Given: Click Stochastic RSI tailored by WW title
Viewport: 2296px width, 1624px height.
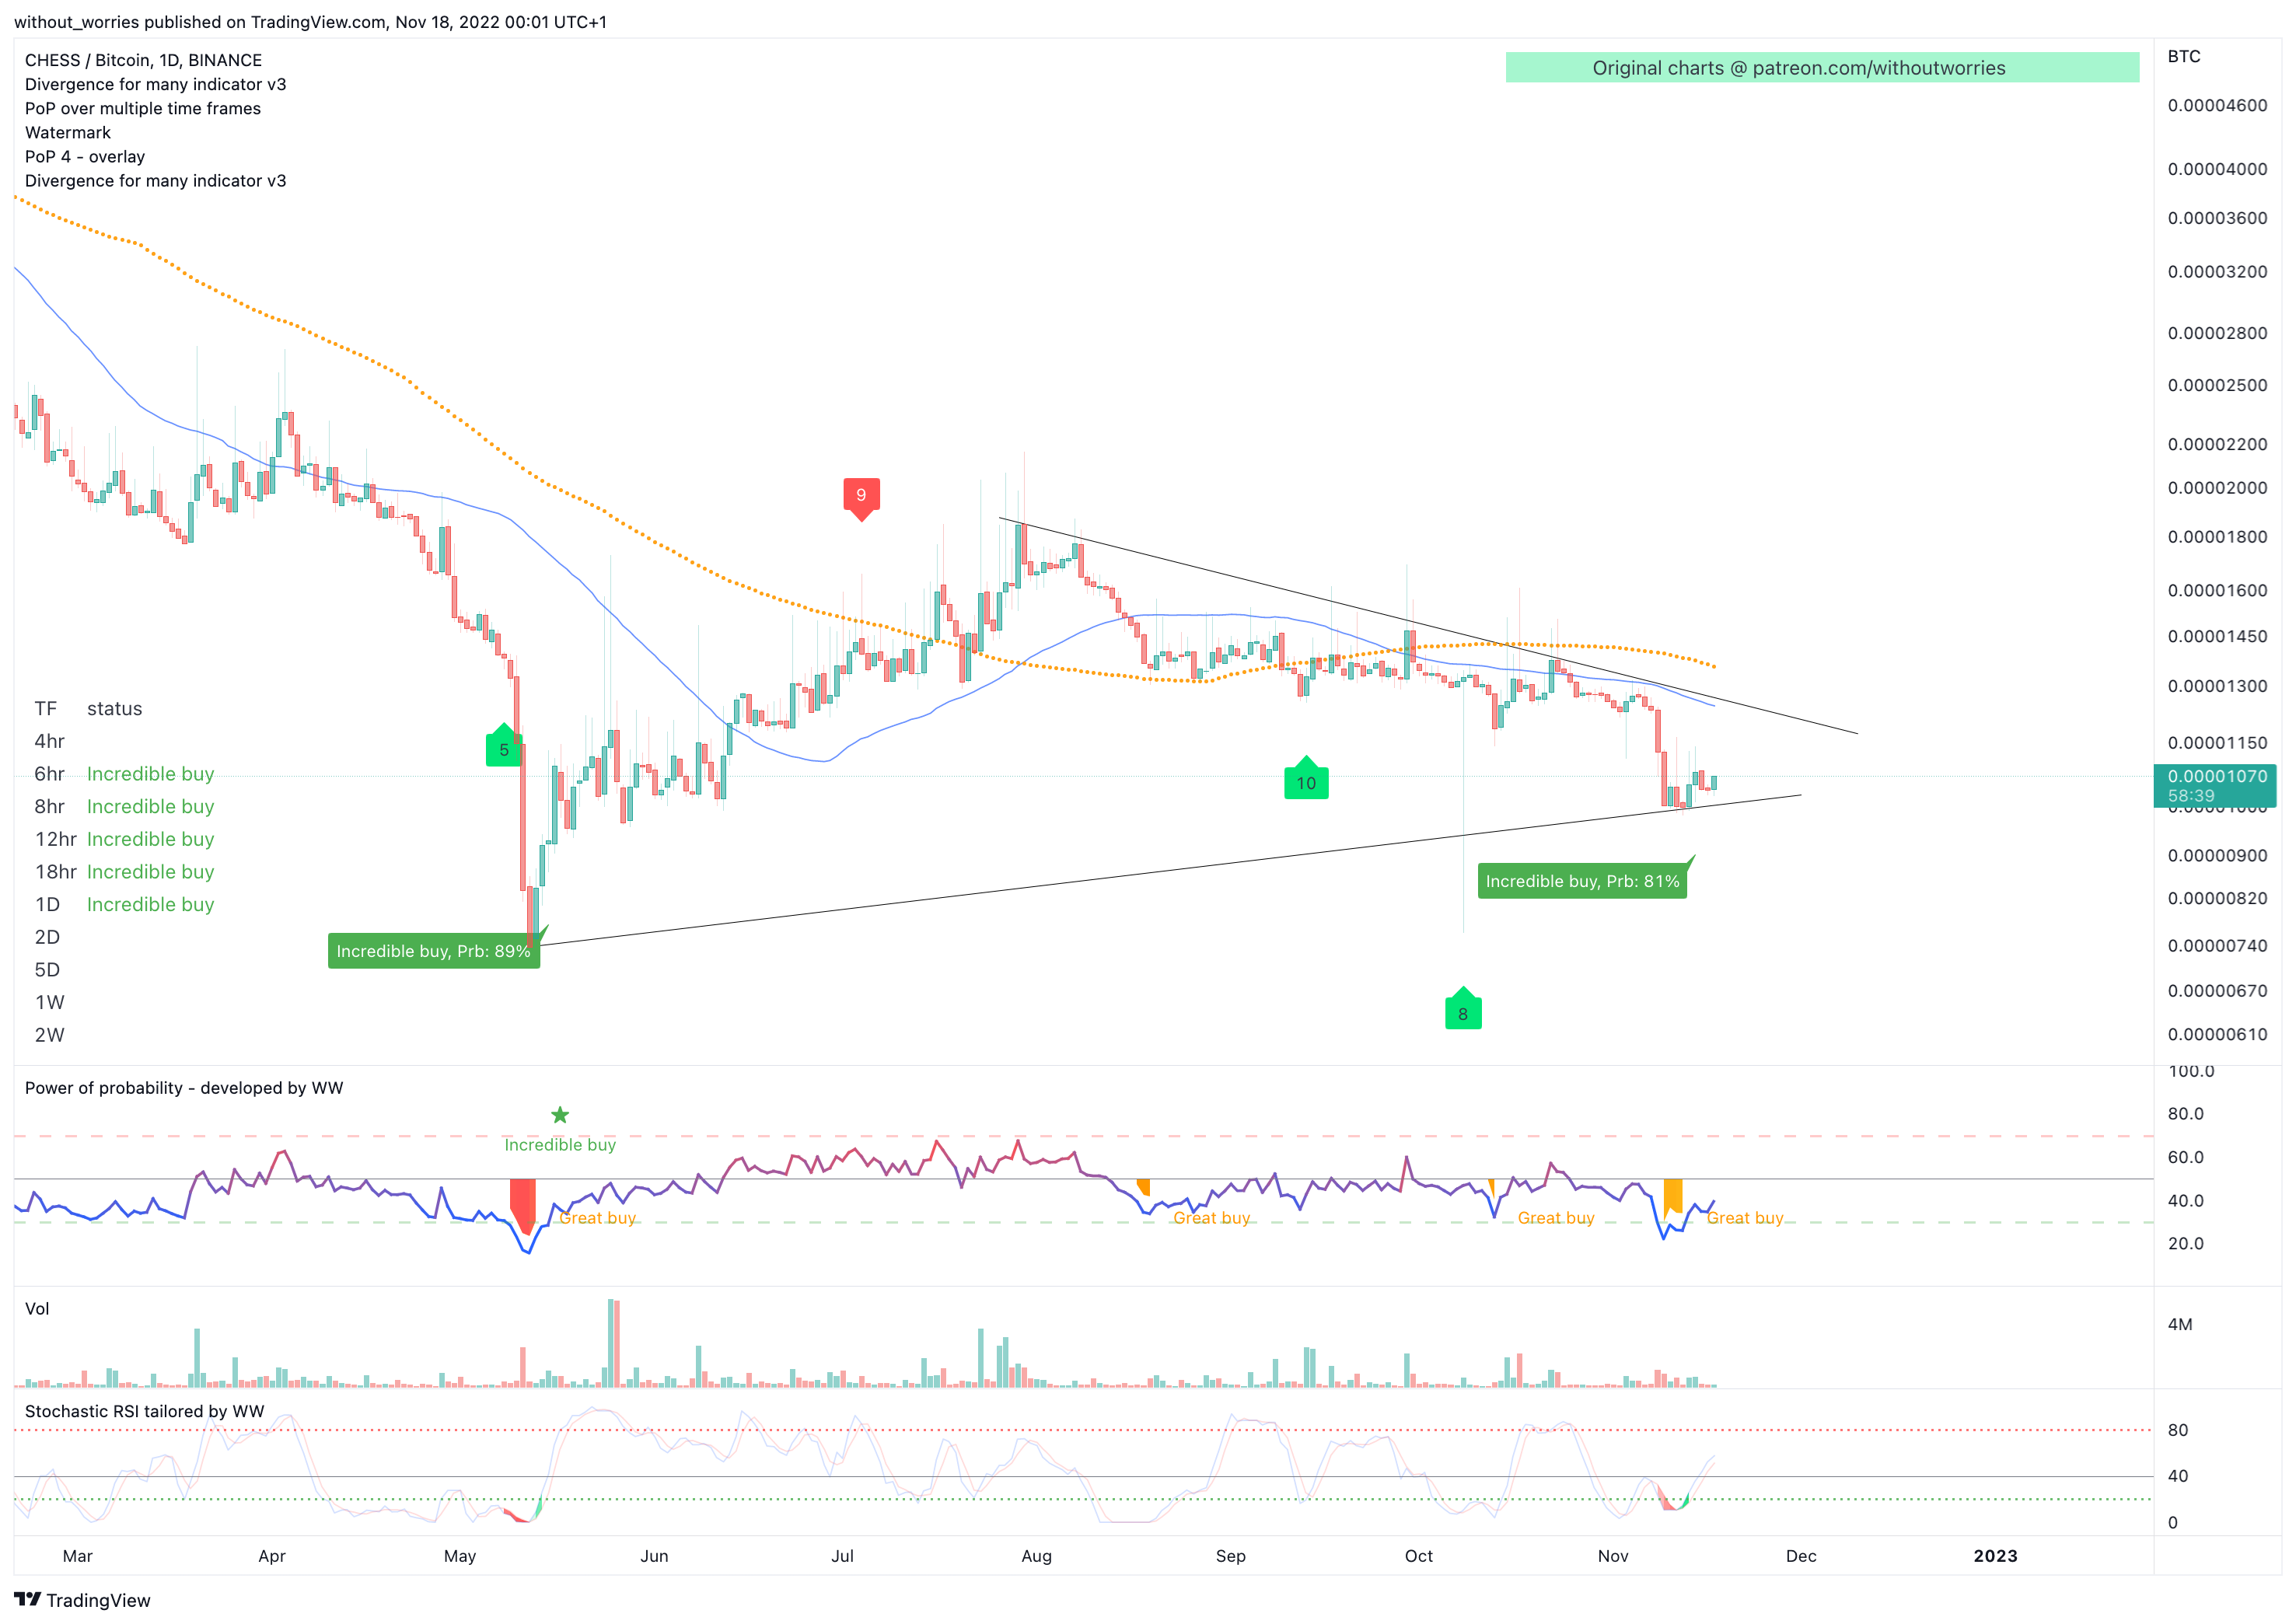Looking at the screenshot, I should coord(144,1412).
